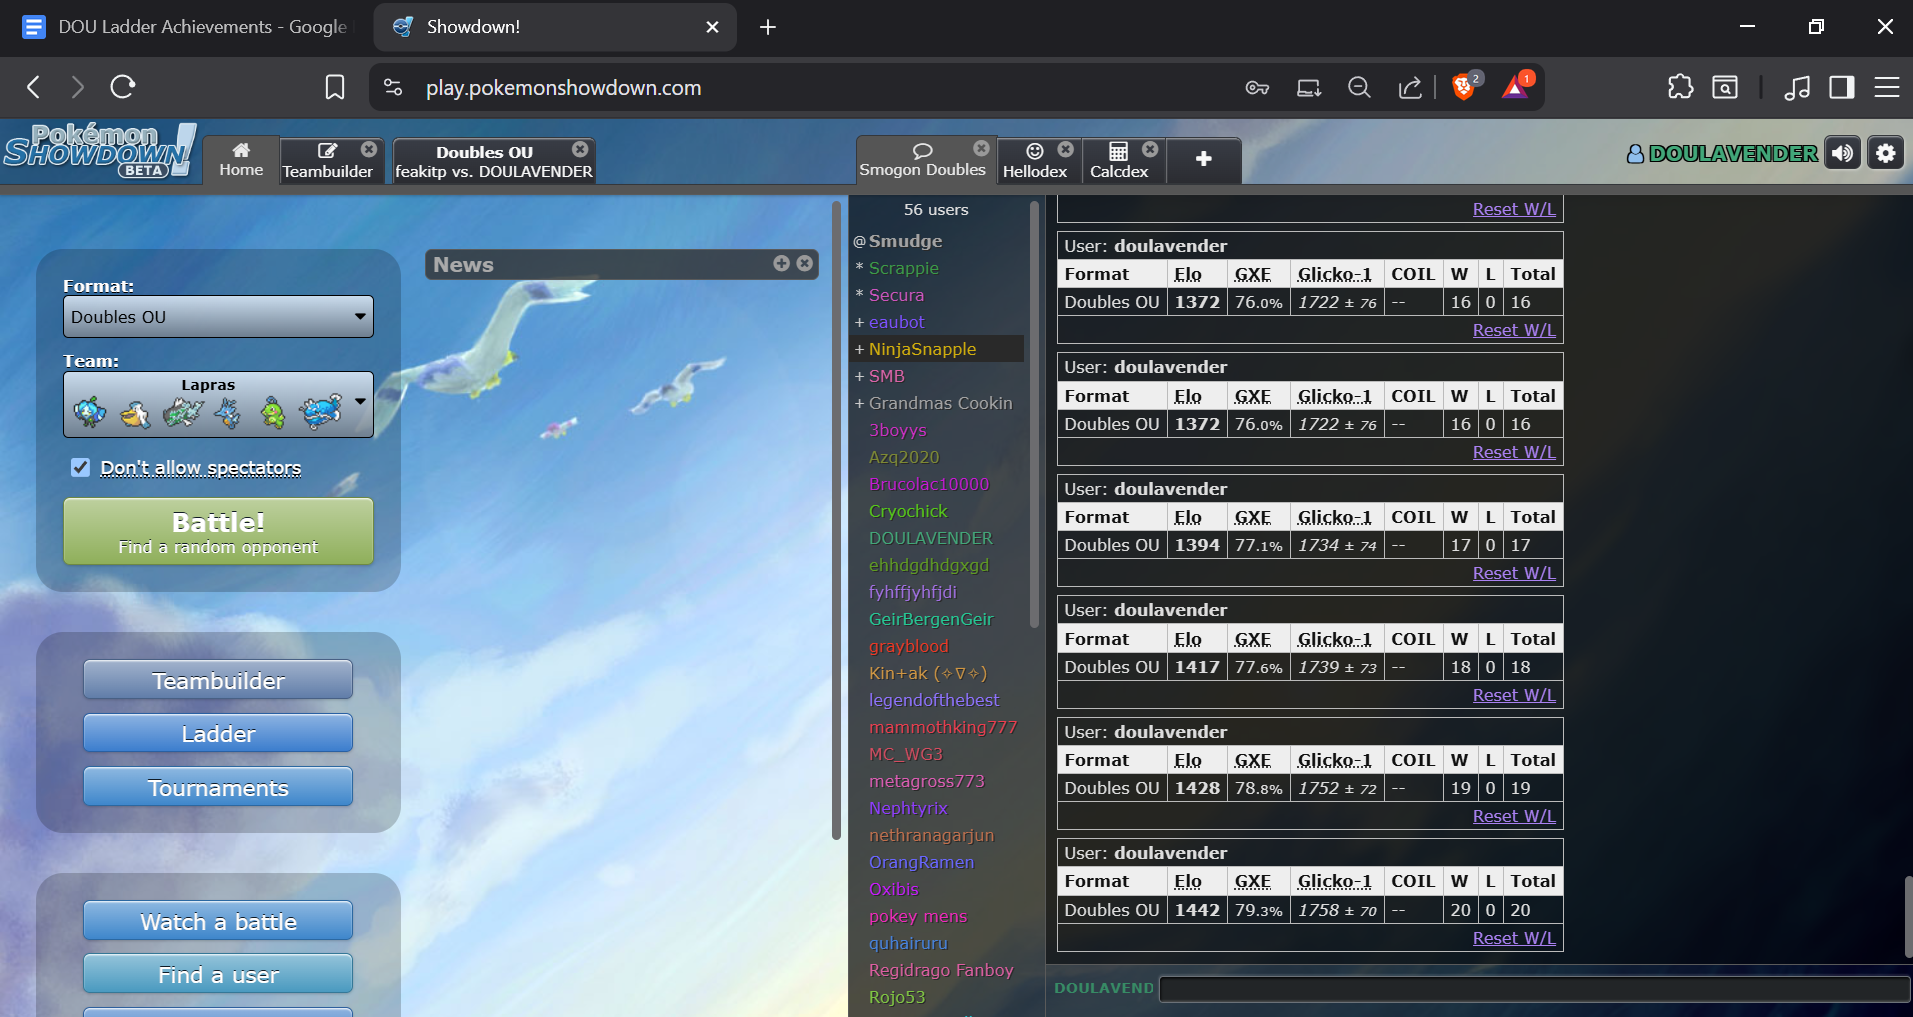
Task: Close the News panel
Action: 804,263
